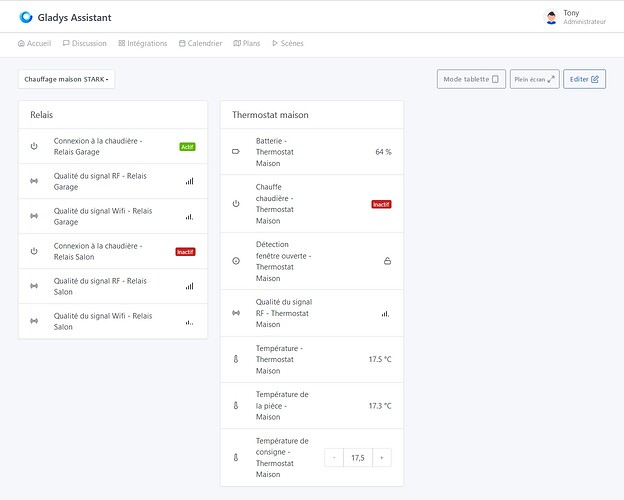The width and height of the screenshot is (624, 500).
Task: Navigate to the Plans tab
Action: click(247, 43)
